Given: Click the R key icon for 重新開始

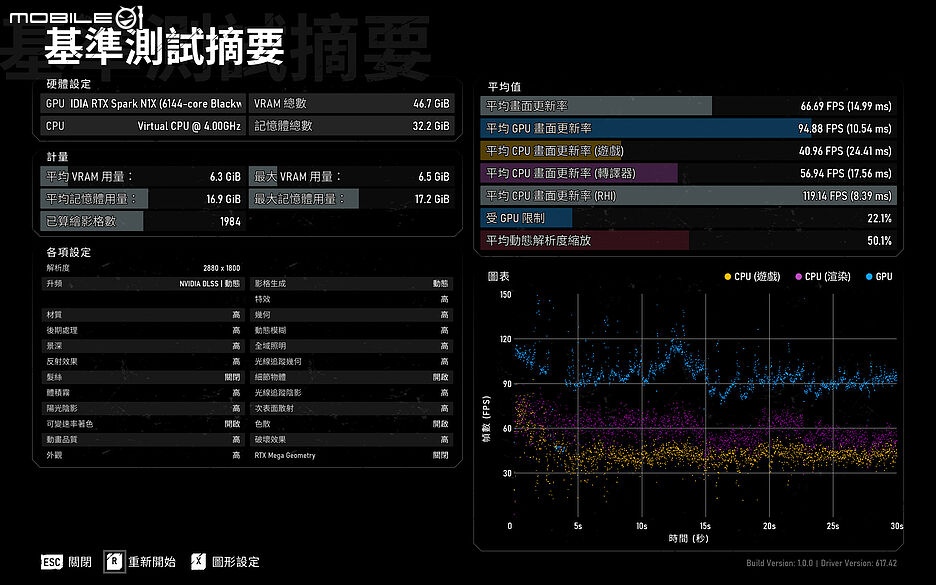Looking at the screenshot, I should click(114, 562).
